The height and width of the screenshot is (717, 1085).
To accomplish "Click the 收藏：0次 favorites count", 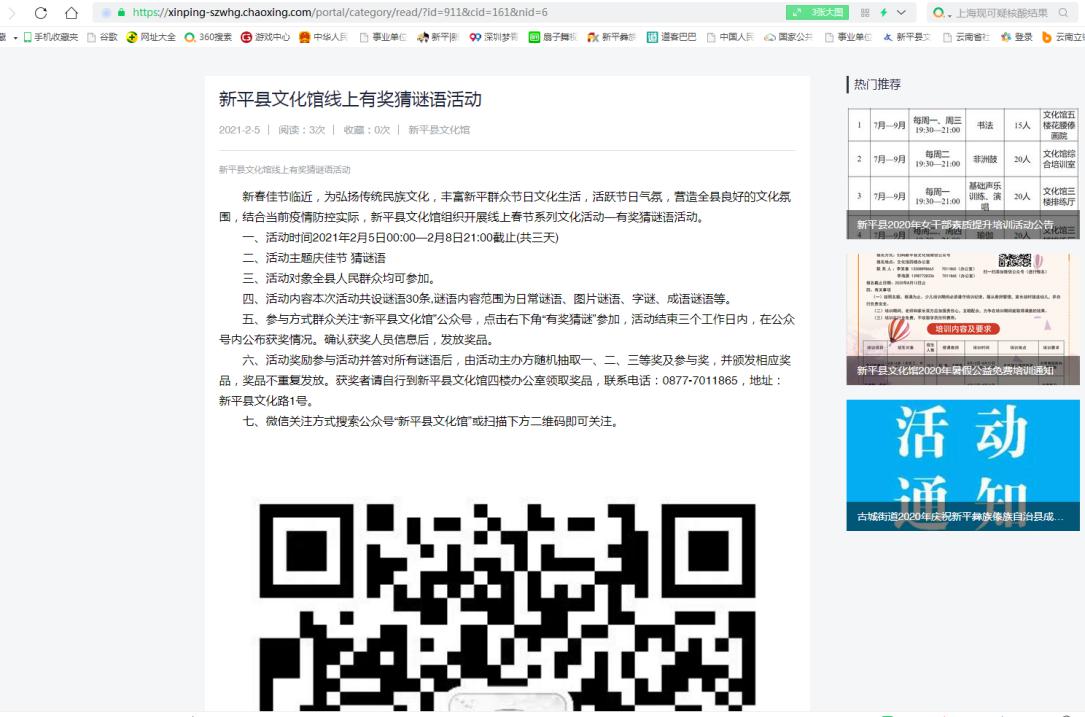I will click(x=367, y=129).
